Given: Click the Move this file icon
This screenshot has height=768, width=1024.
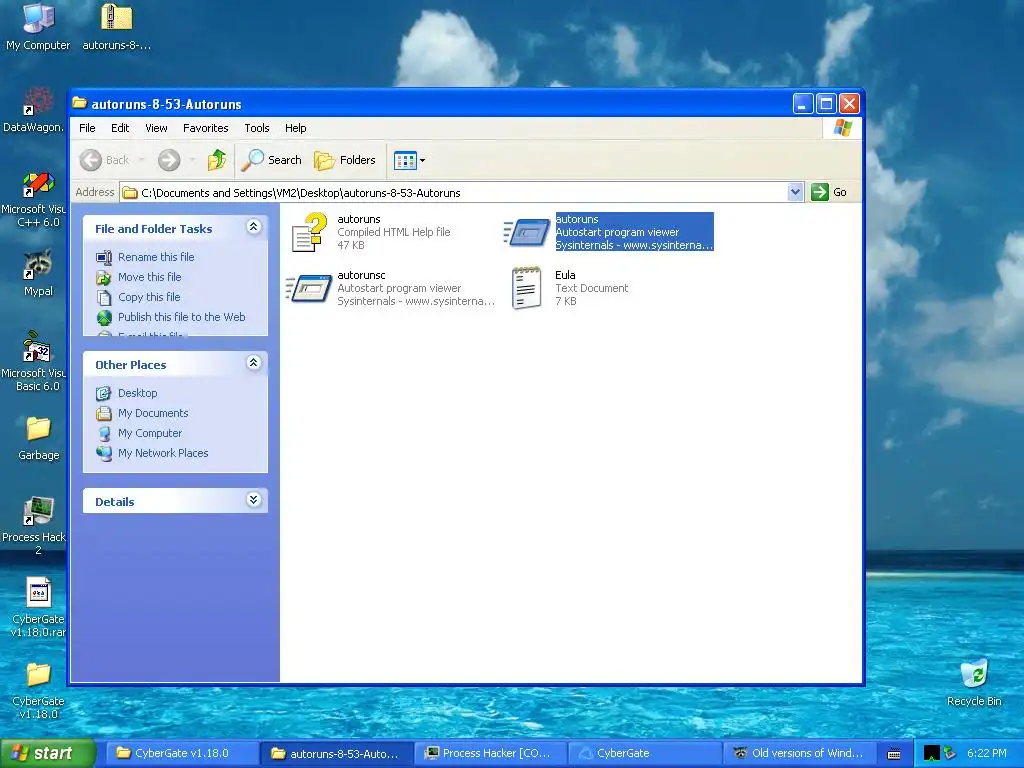Looking at the screenshot, I should pyautogui.click(x=104, y=278).
